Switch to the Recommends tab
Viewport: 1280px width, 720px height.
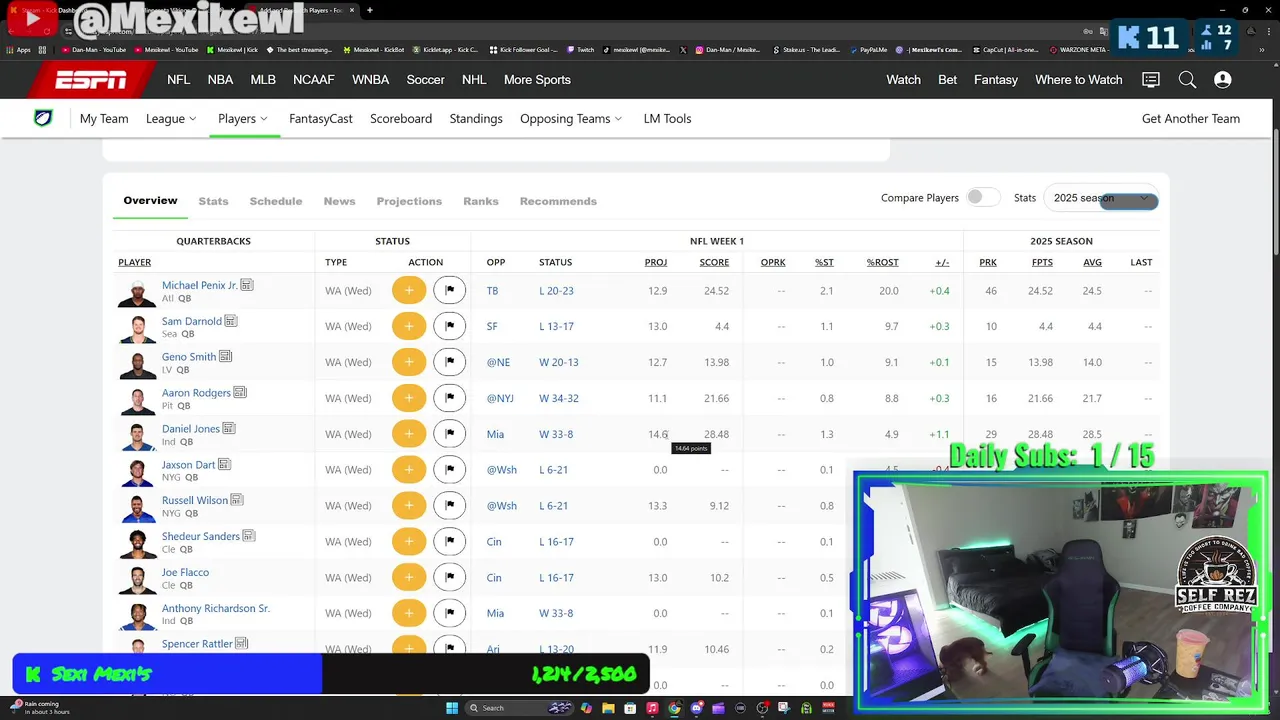[x=558, y=201]
